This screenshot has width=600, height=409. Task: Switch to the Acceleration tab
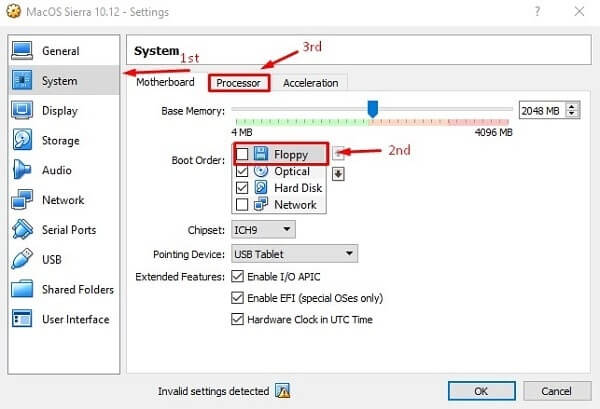[310, 83]
